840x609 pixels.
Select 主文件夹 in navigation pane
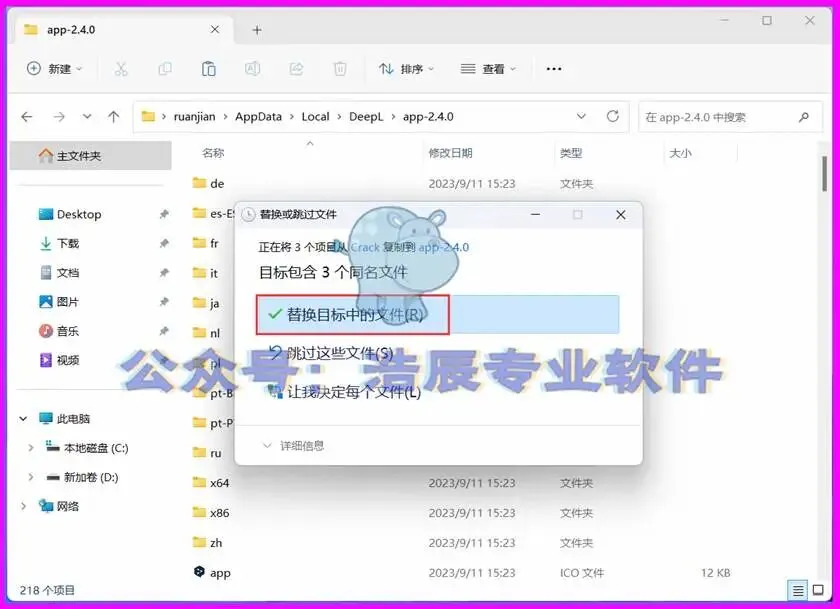point(91,156)
